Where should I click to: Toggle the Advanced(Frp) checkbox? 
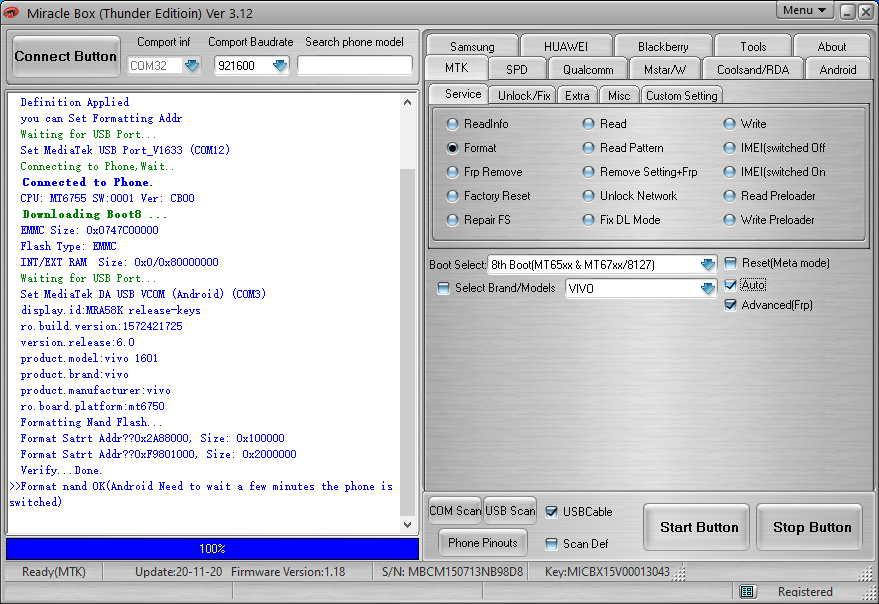click(x=730, y=305)
